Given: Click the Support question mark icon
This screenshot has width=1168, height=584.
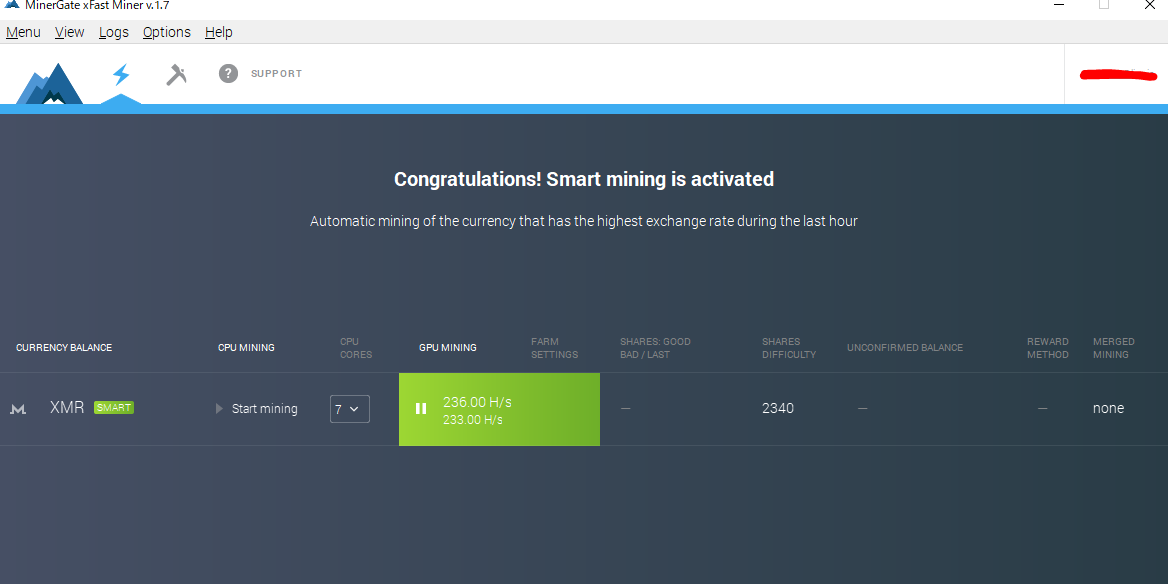Looking at the screenshot, I should point(229,73).
